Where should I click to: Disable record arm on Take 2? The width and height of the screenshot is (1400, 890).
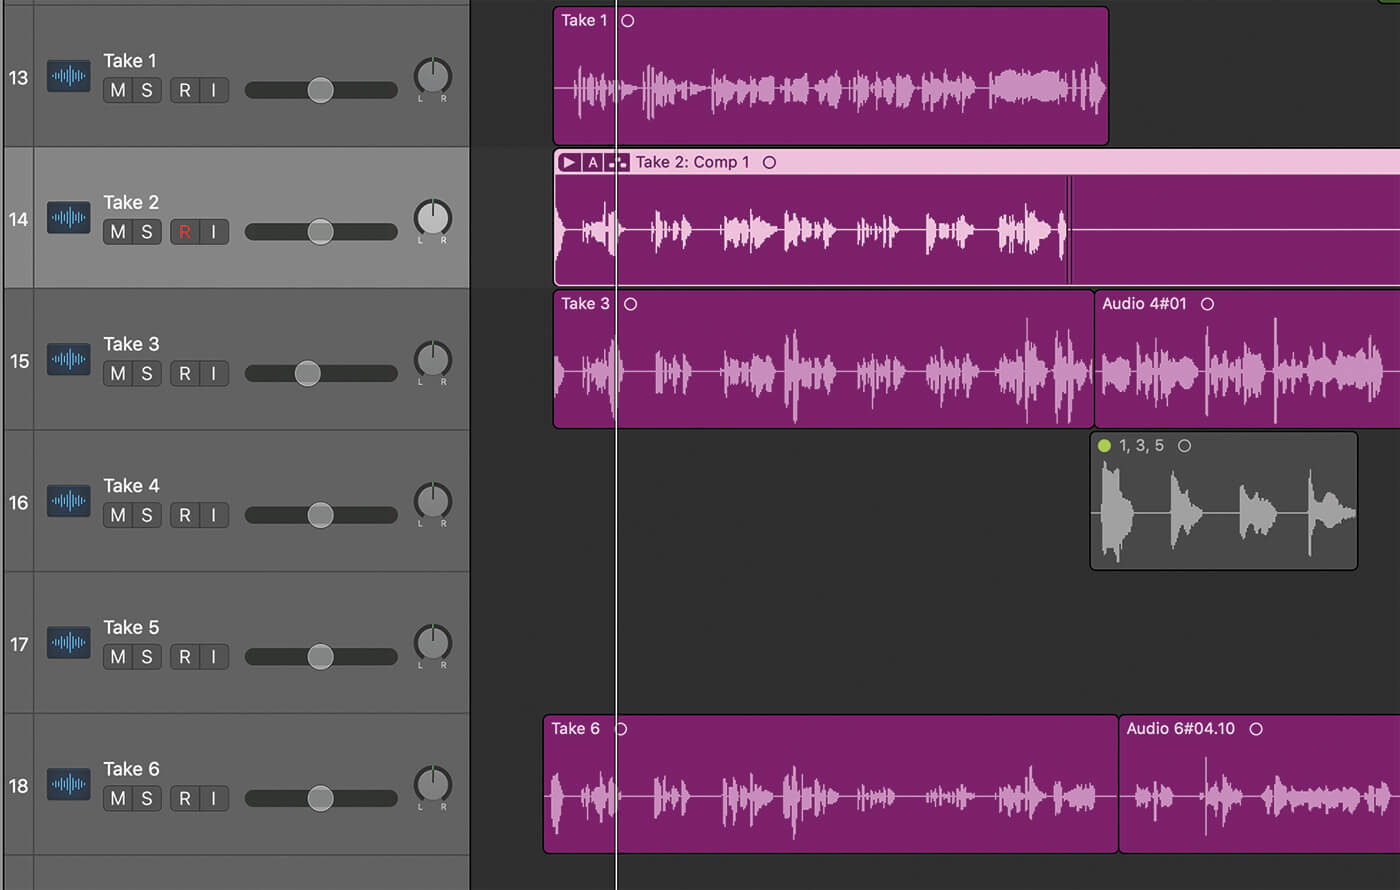[x=184, y=232]
